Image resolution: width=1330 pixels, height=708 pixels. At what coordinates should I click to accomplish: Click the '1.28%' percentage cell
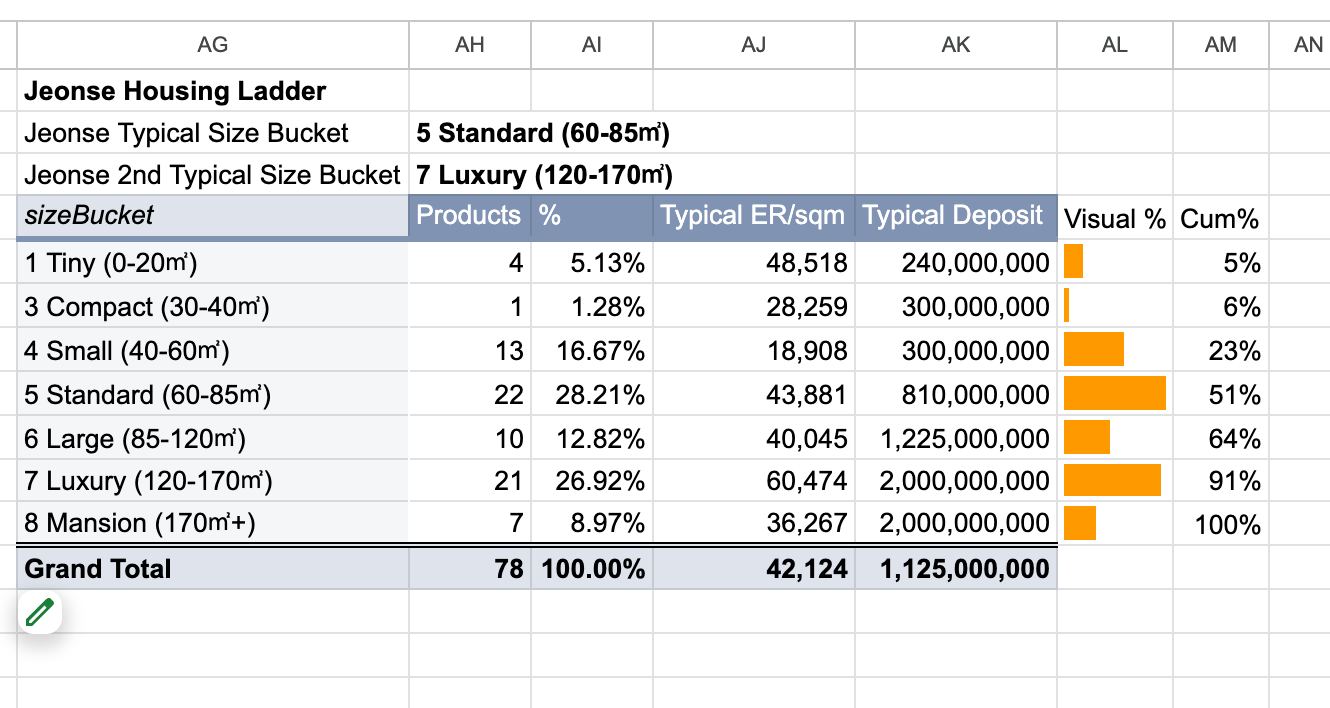592,307
